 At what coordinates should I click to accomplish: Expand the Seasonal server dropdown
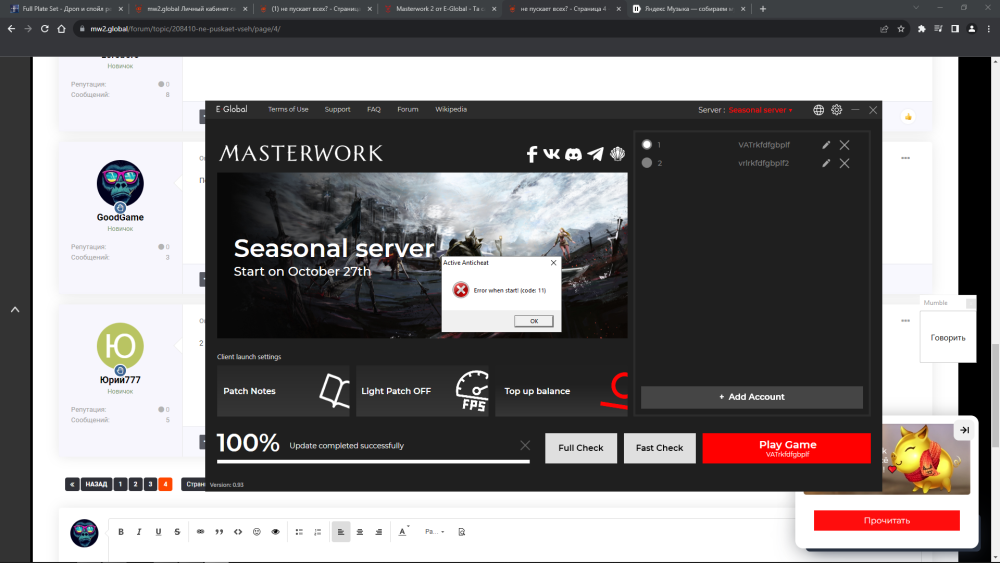[x=760, y=110]
